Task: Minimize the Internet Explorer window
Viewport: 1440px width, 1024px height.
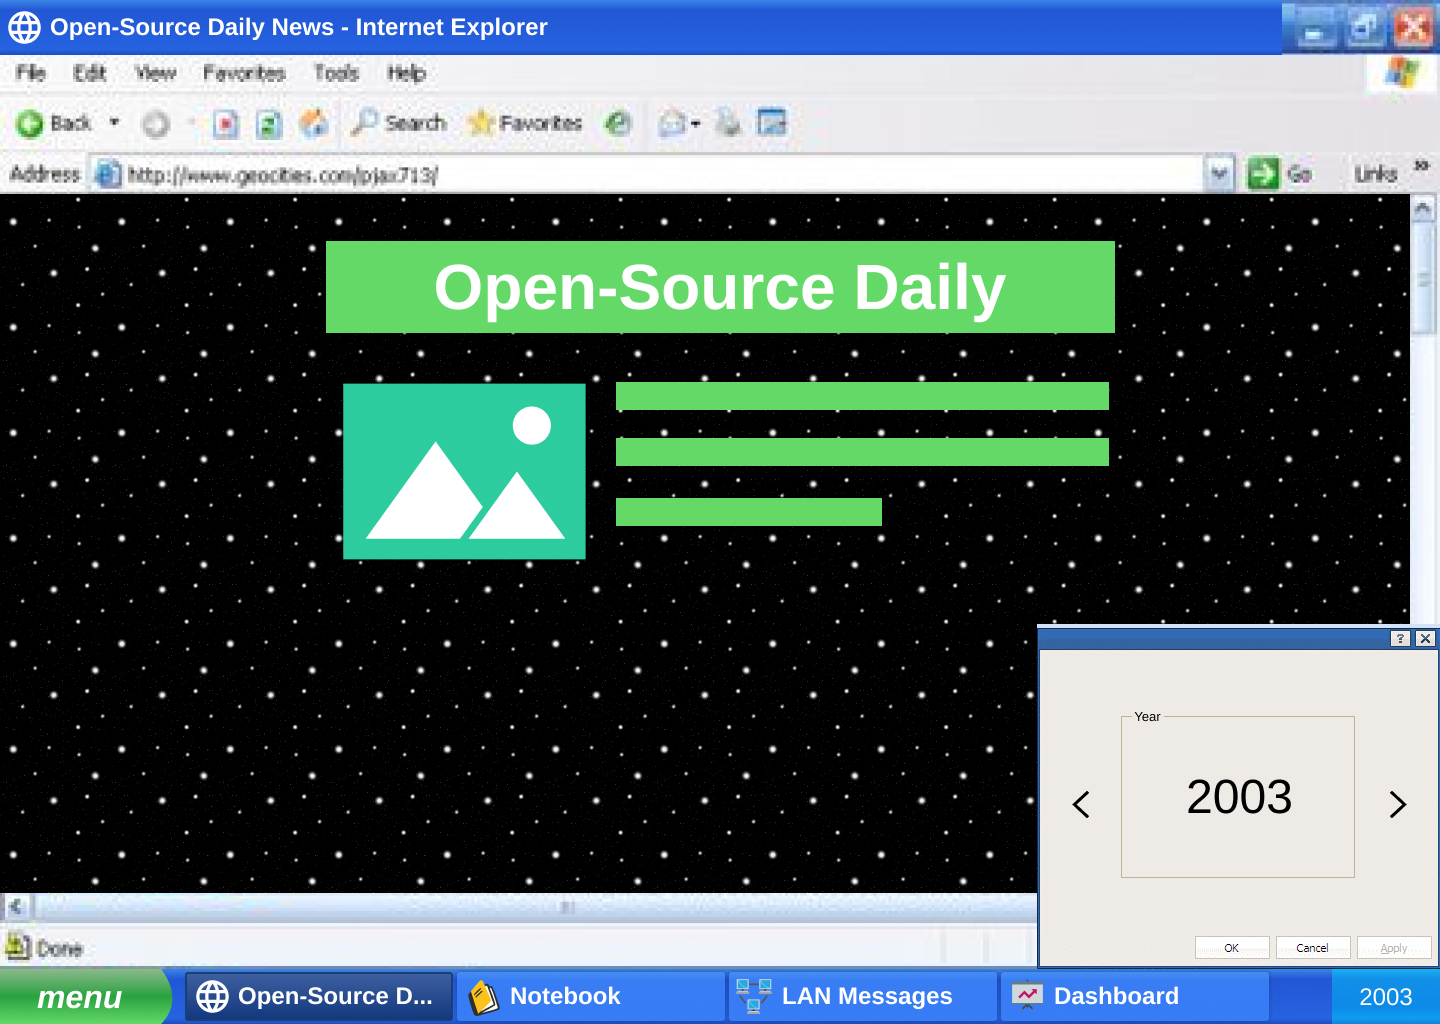Action: click(1314, 29)
